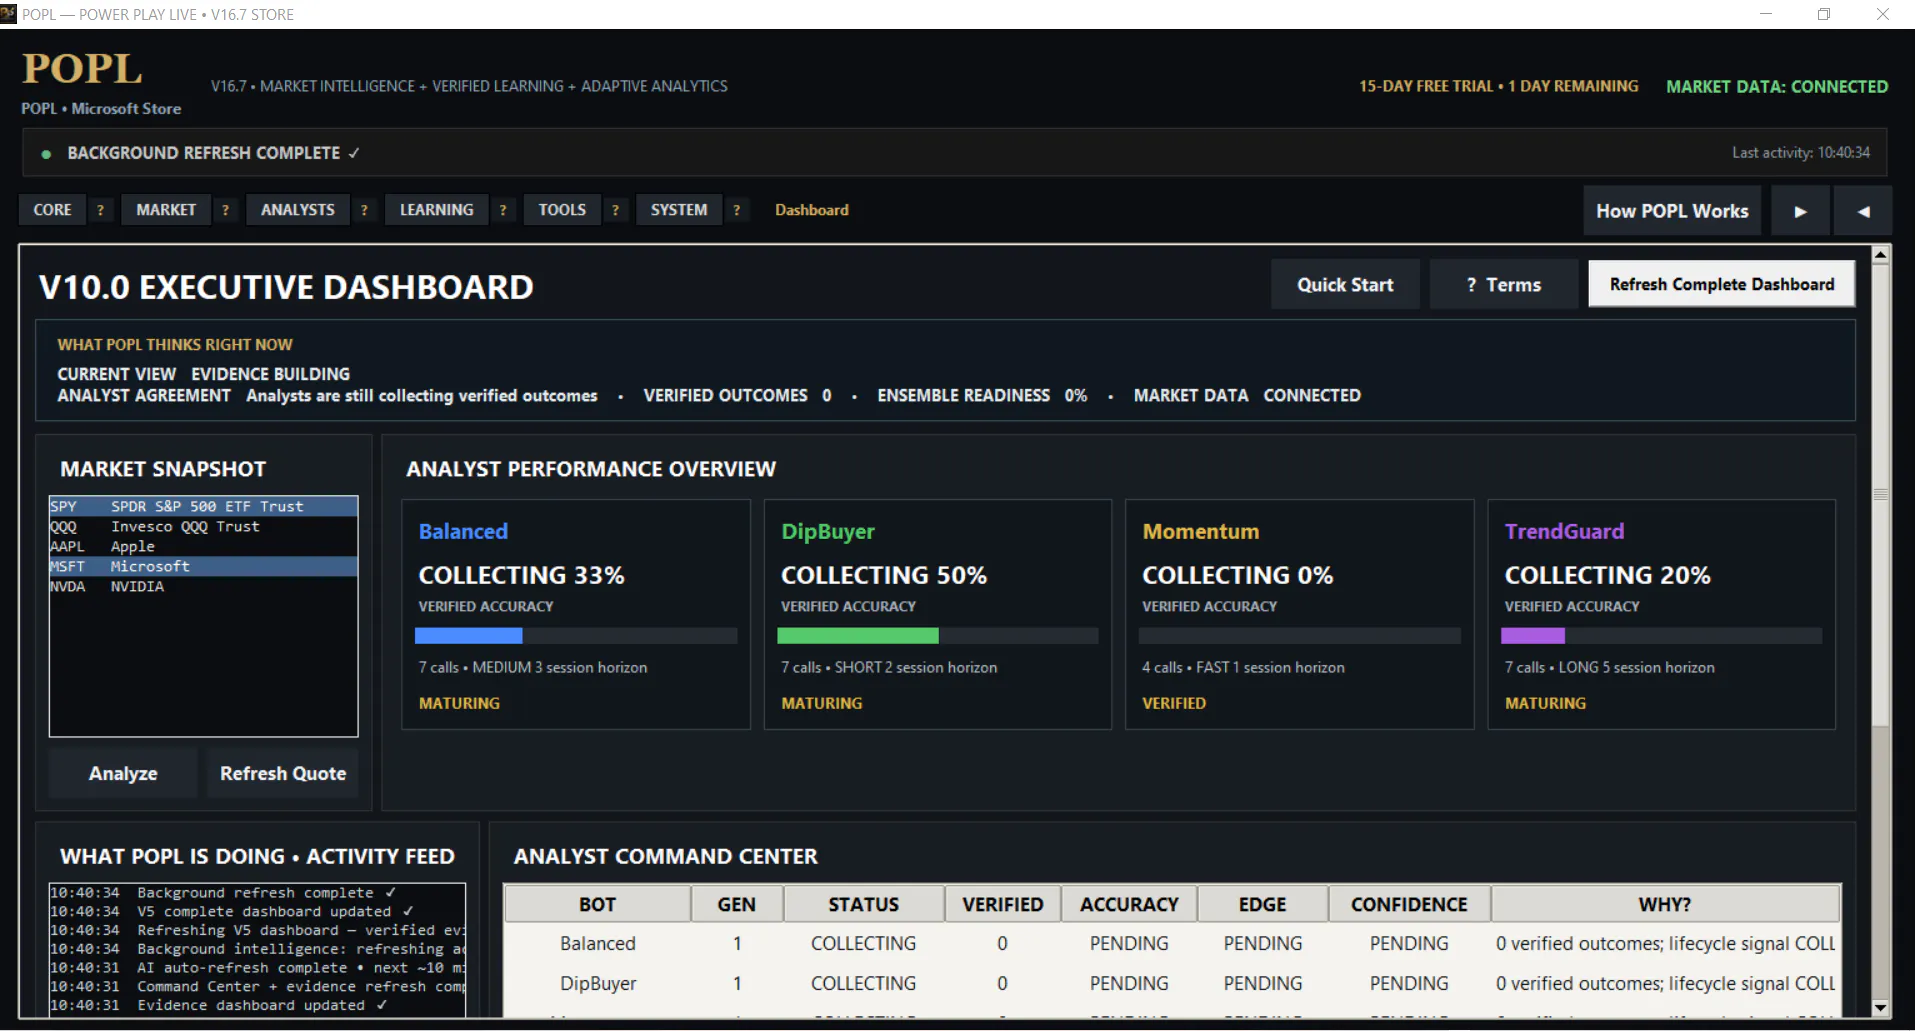
Task: Click the dashboard vertical scrollbar thumb
Action: pos(1880,496)
